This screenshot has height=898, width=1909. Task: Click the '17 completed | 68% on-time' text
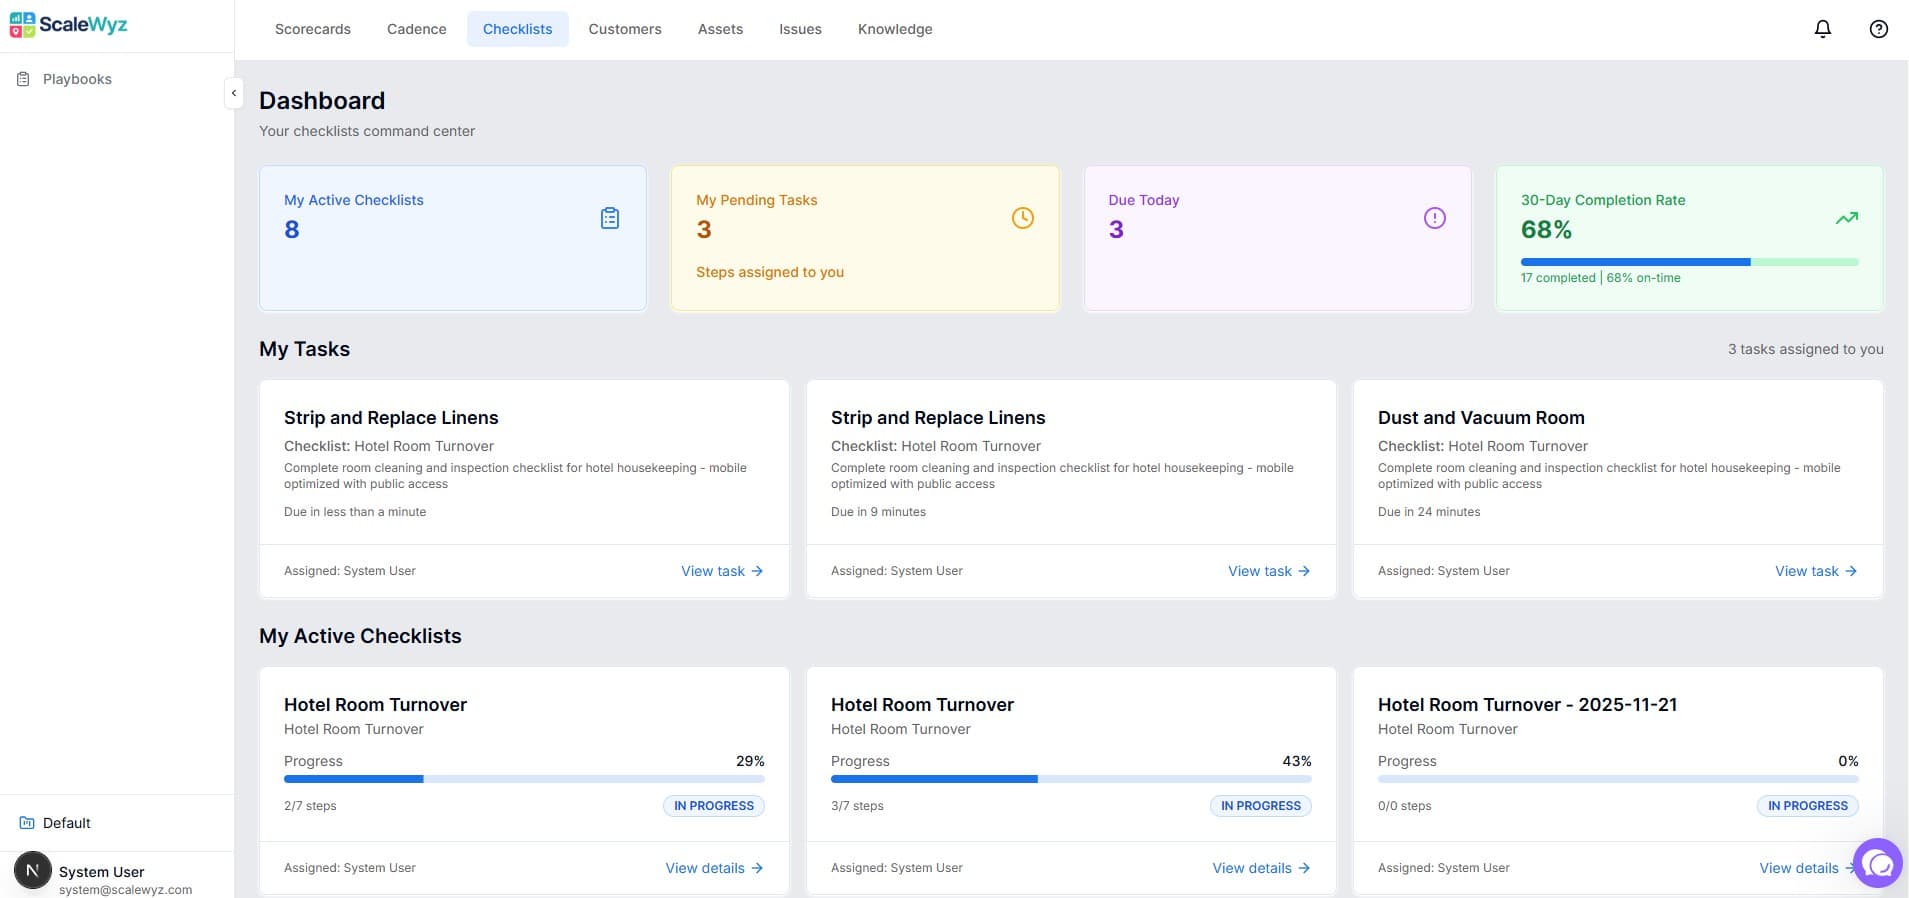pyautogui.click(x=1600, y=278)
